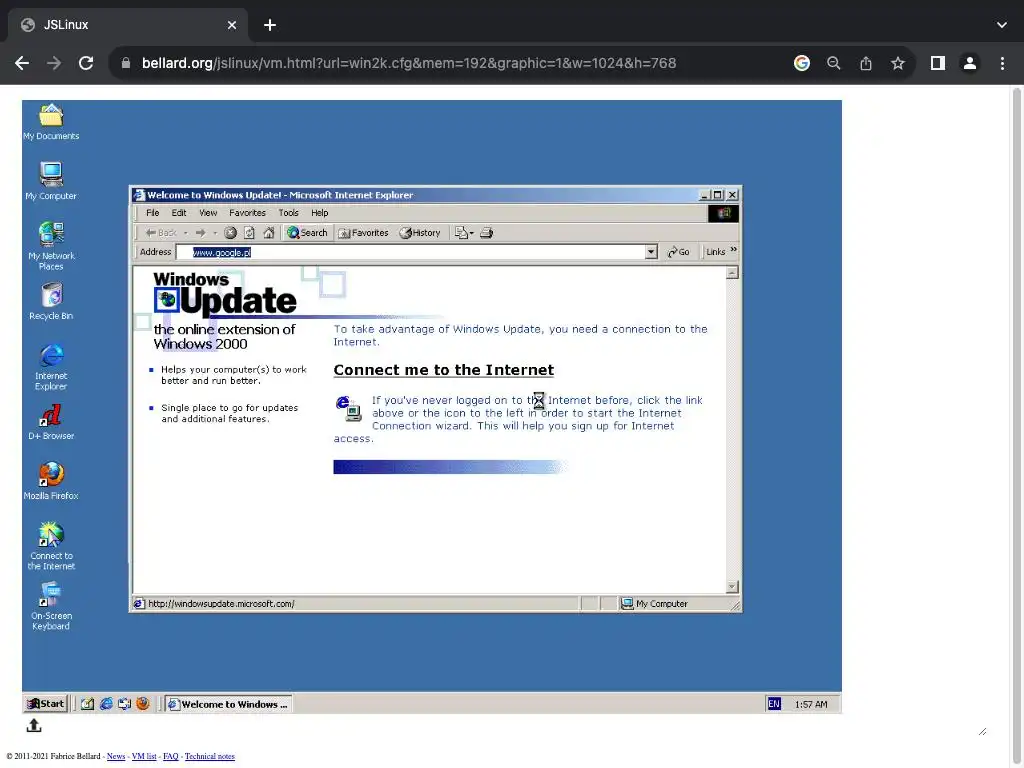
Task: Open the History pane button
Action: 420,232
